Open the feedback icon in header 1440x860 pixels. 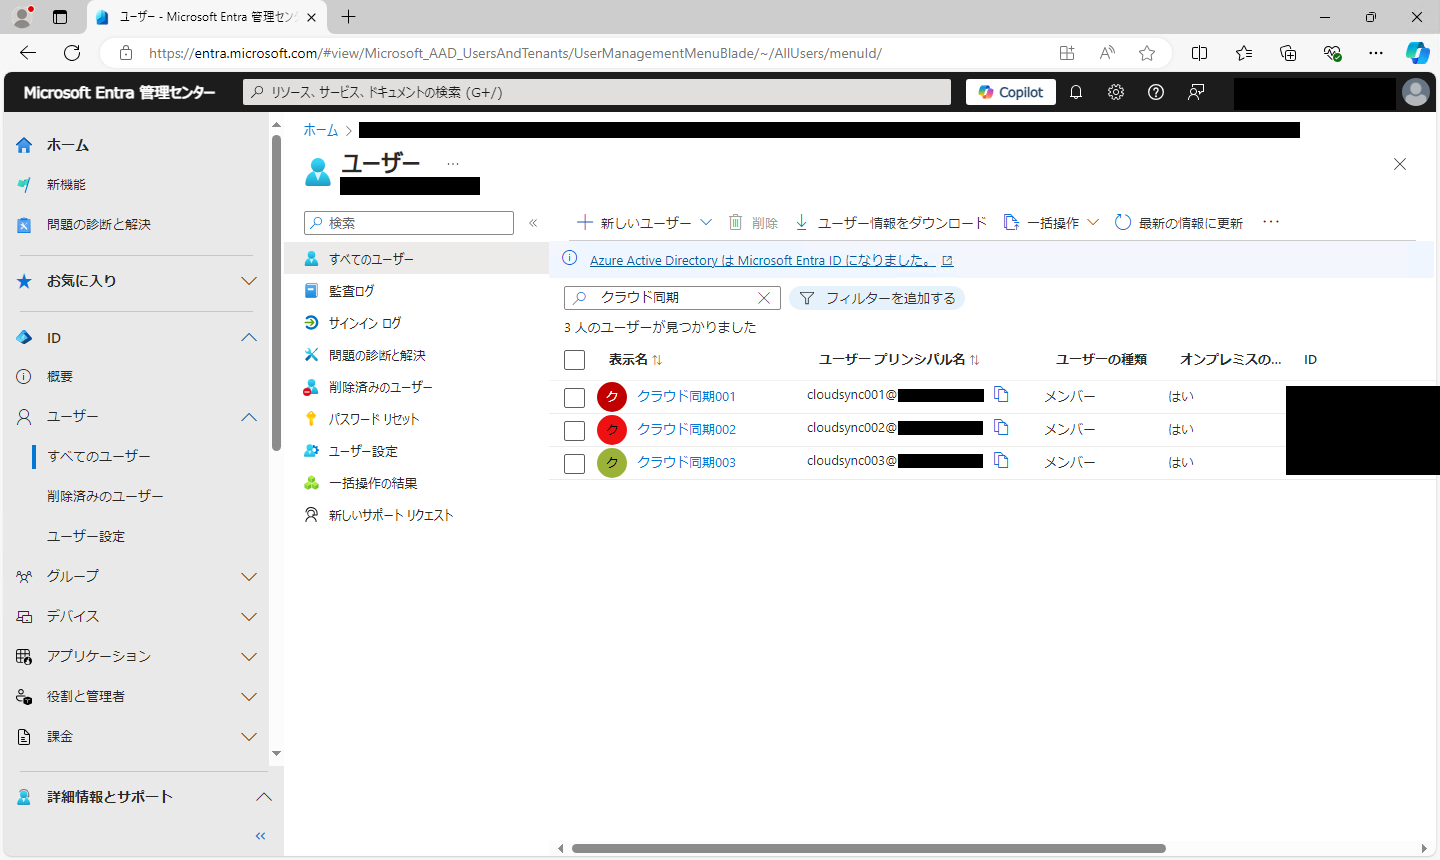coord(1196,92)
